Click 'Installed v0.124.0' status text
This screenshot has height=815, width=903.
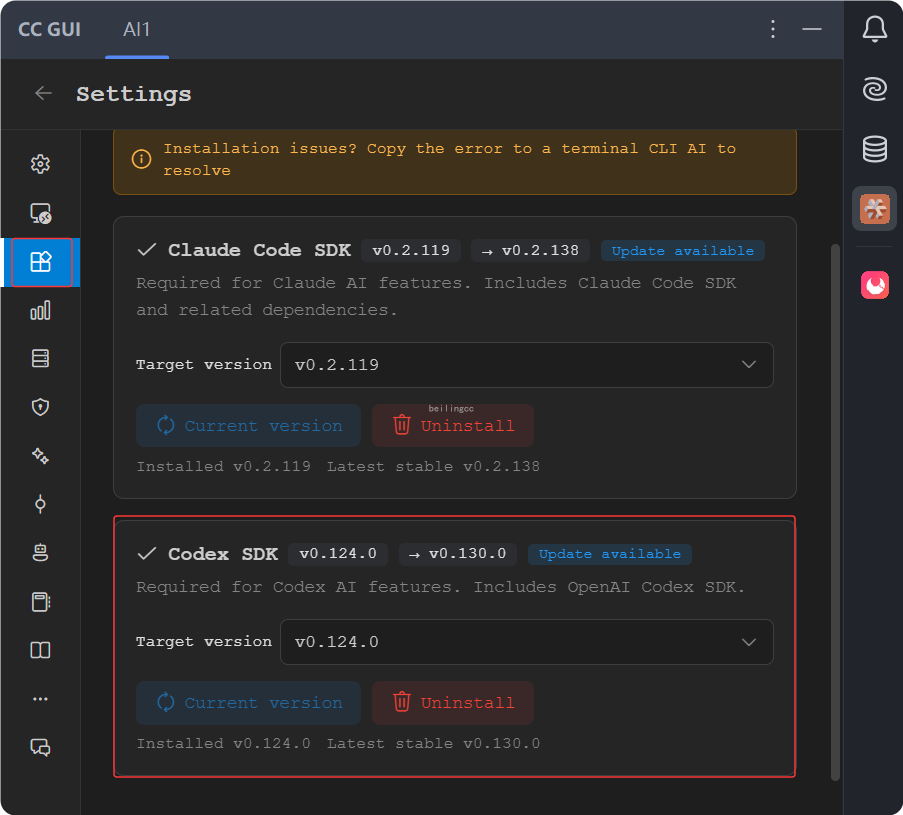(x=223, y=744)
